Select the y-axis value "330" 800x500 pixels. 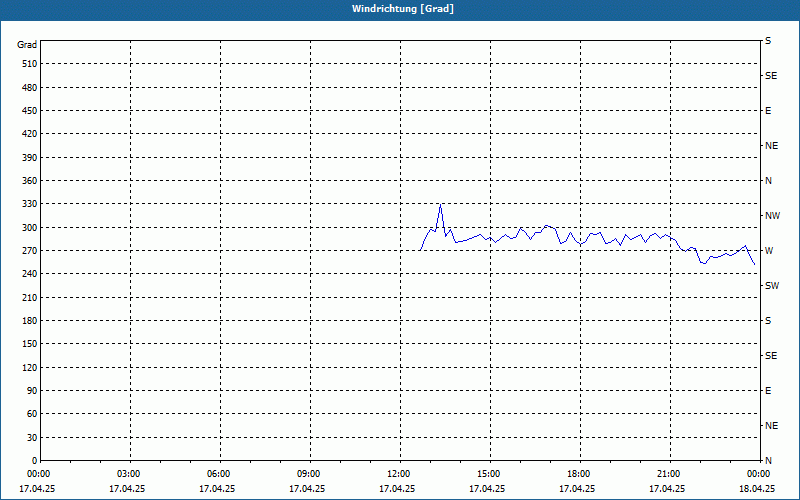tap(30, 204)
